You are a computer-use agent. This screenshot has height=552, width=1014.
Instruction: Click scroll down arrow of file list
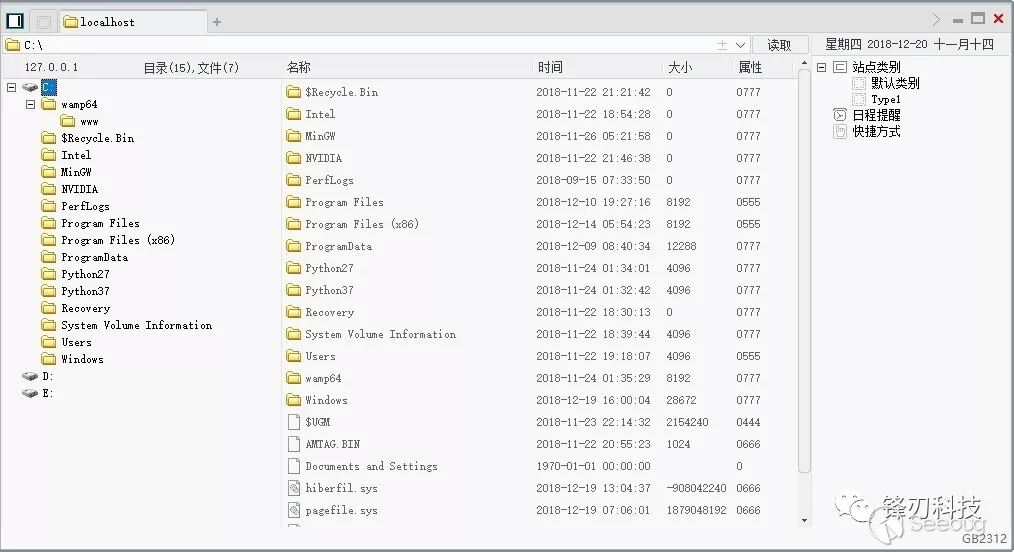tap(804, 520)
